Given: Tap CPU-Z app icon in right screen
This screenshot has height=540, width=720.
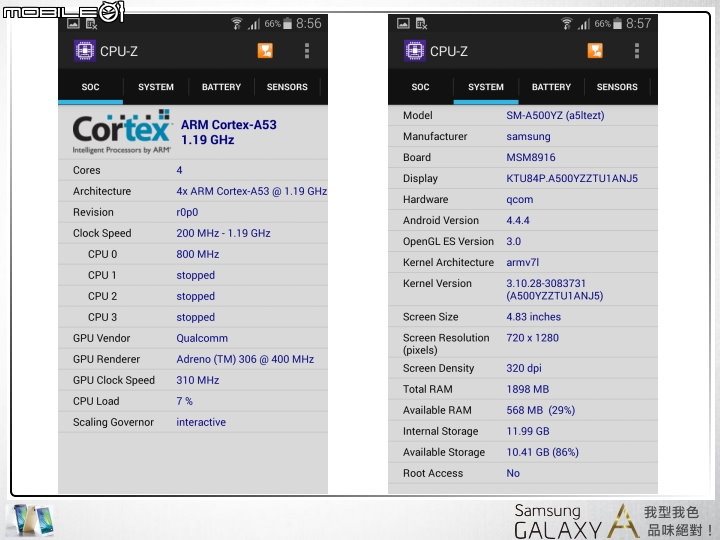Looking at the screenshot, I should [x=415, y=51].
